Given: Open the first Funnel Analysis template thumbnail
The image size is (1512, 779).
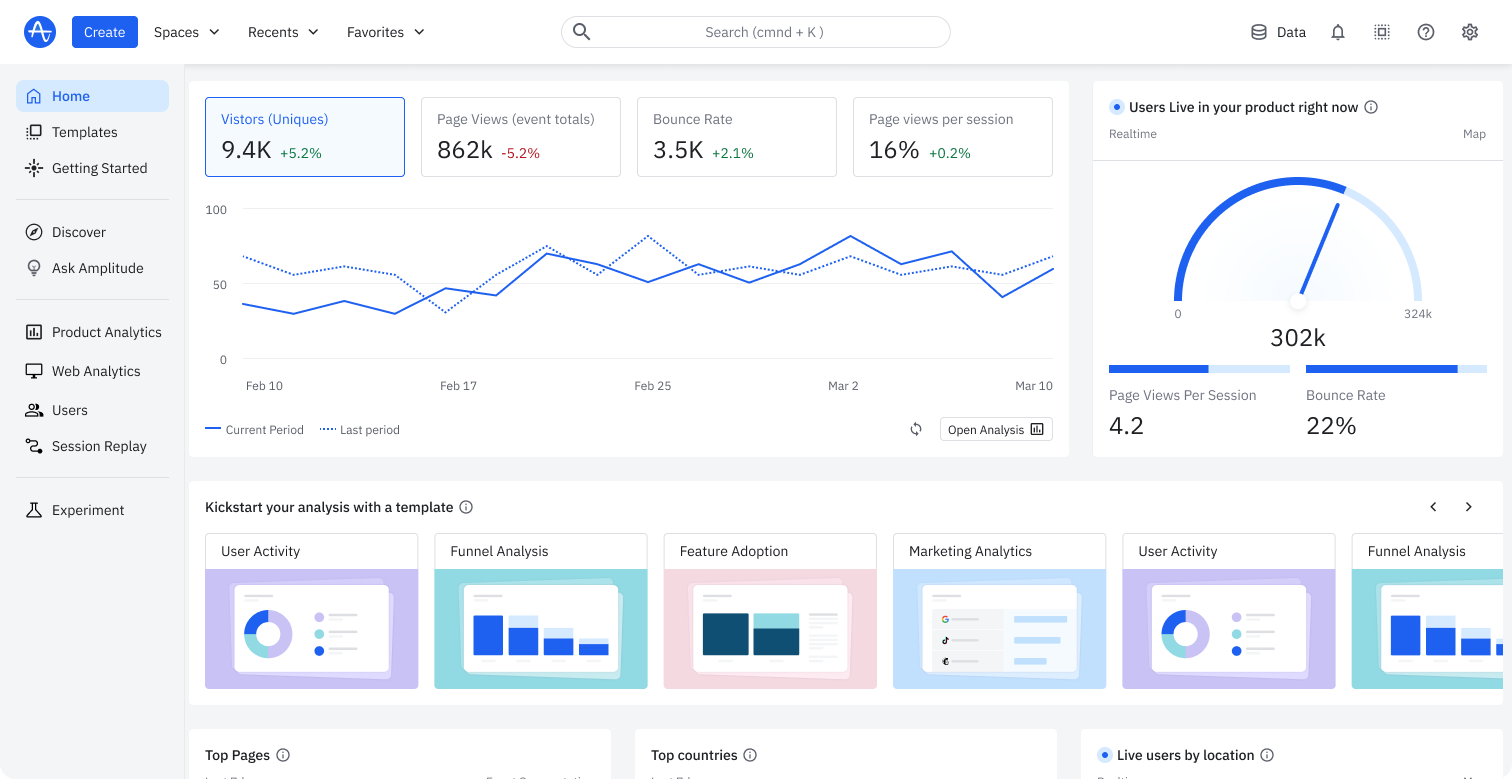Looking at the screenshot, I should [x=541, y=629].
